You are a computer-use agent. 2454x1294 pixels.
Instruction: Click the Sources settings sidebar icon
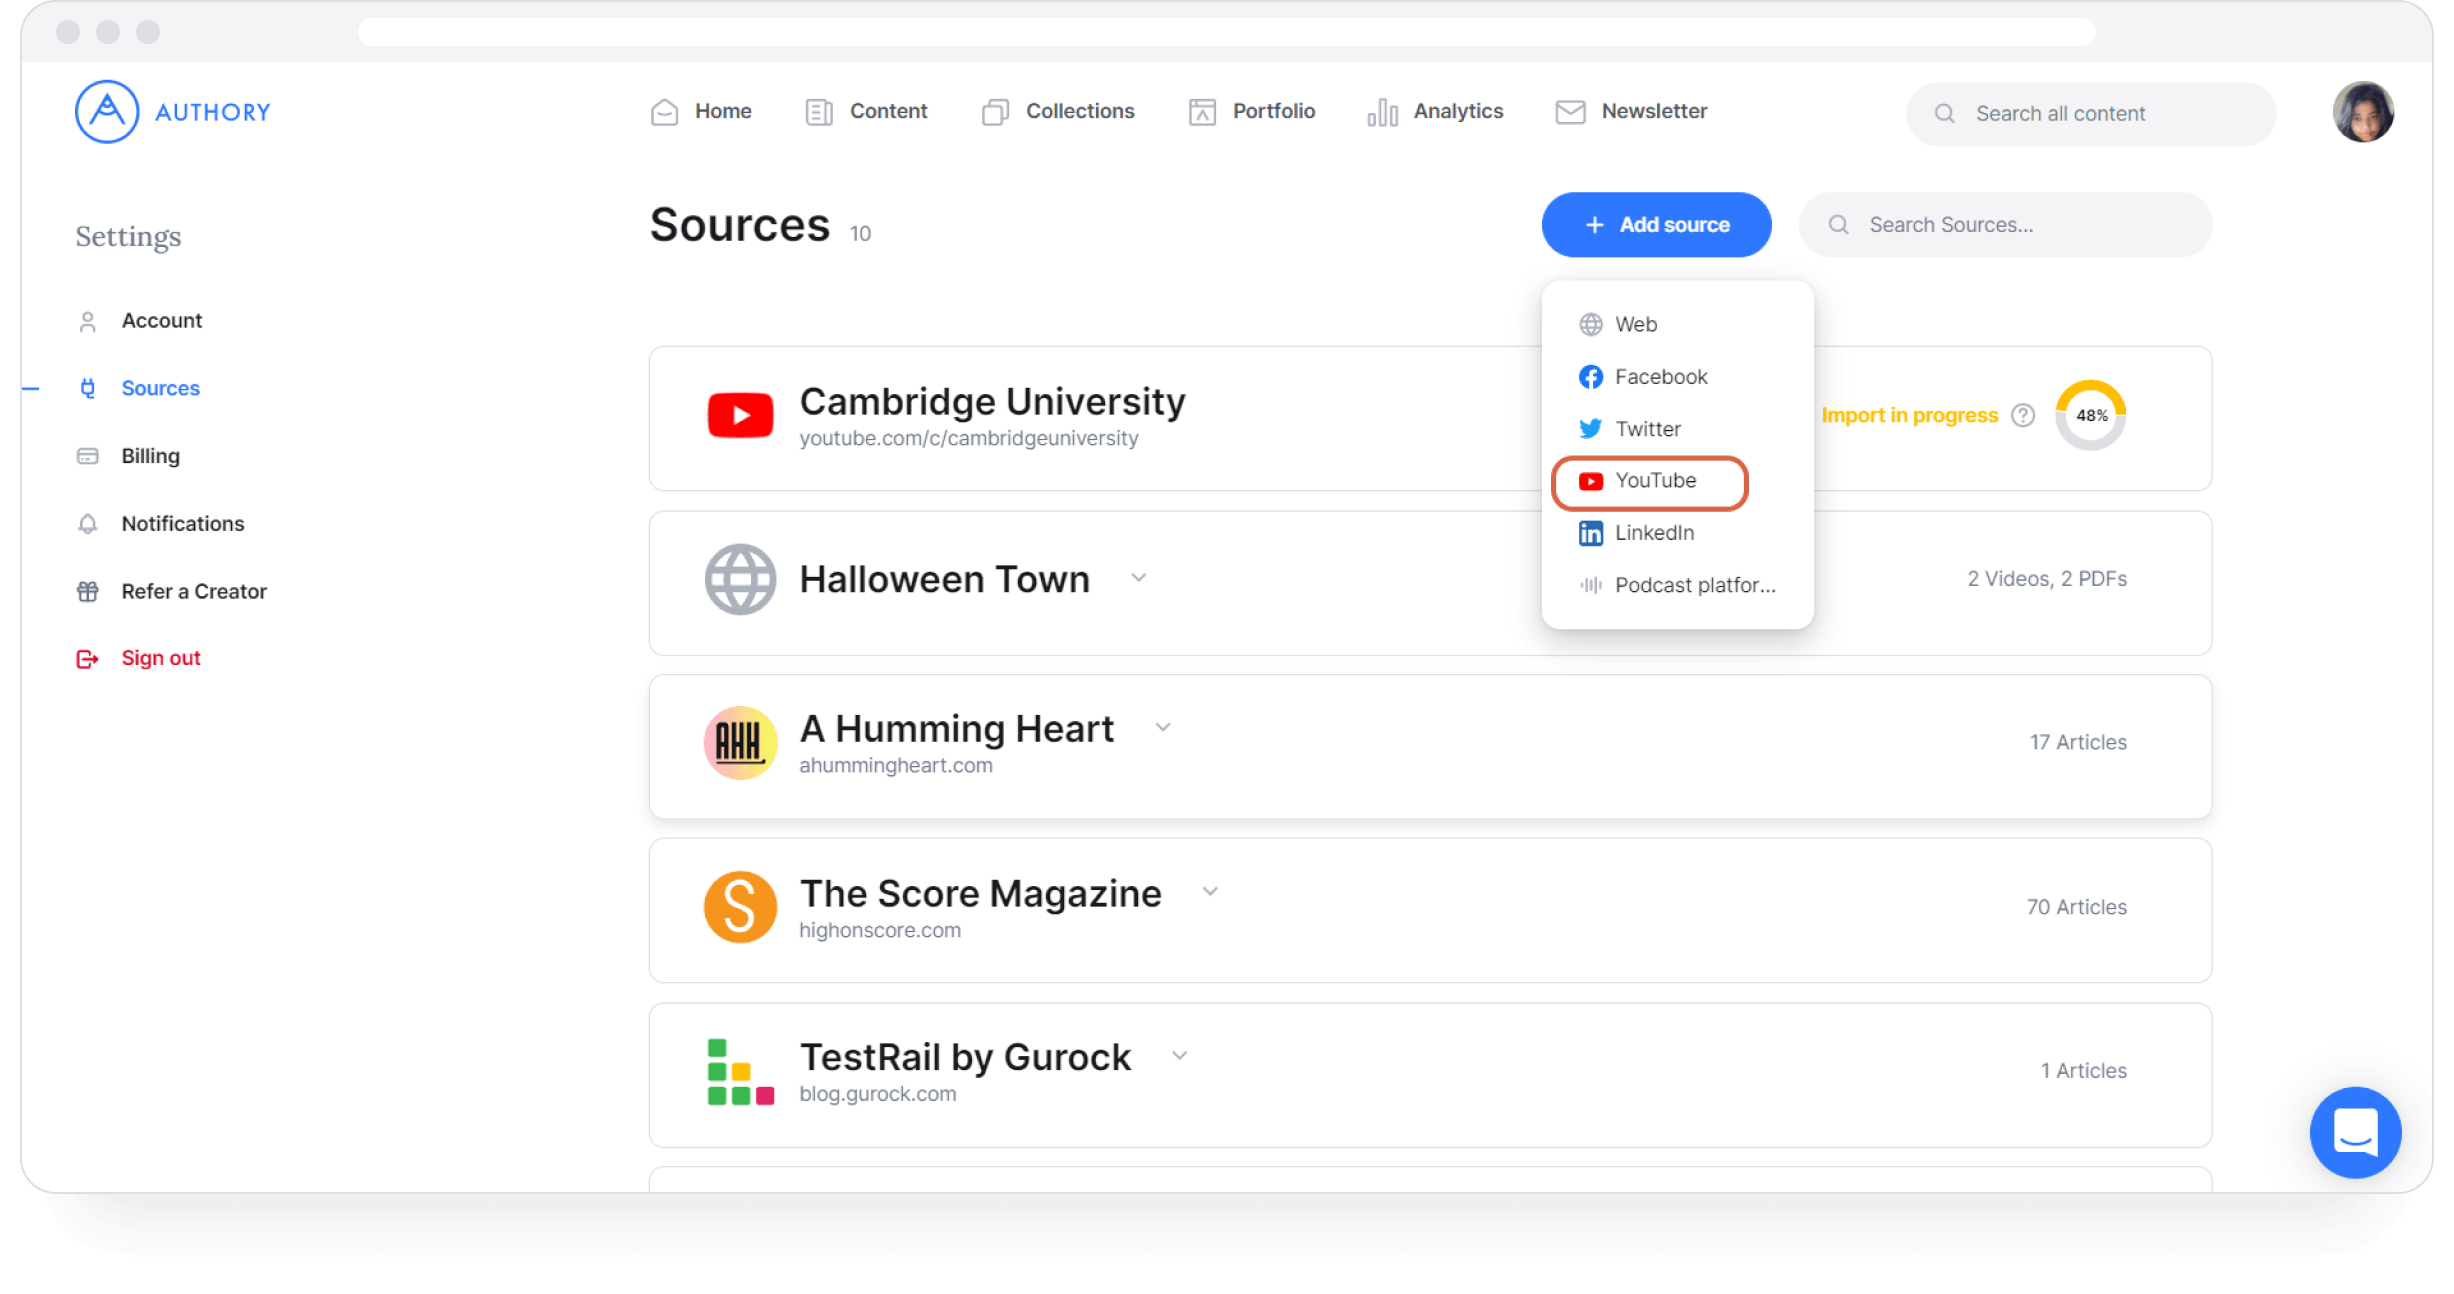[x=86, y=386]
